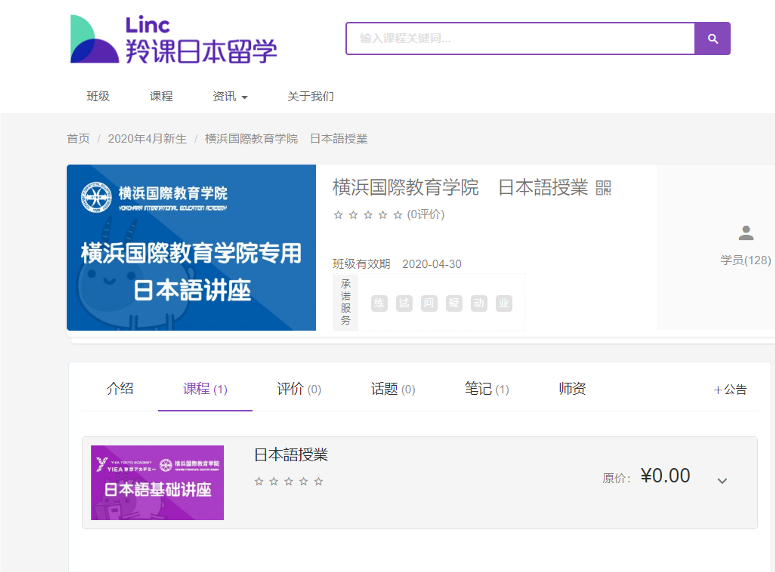Click the ¥0.00 original price text
The height and width of the screenshot is (572, 775).
pyautogui.click(x=665, y=476)
